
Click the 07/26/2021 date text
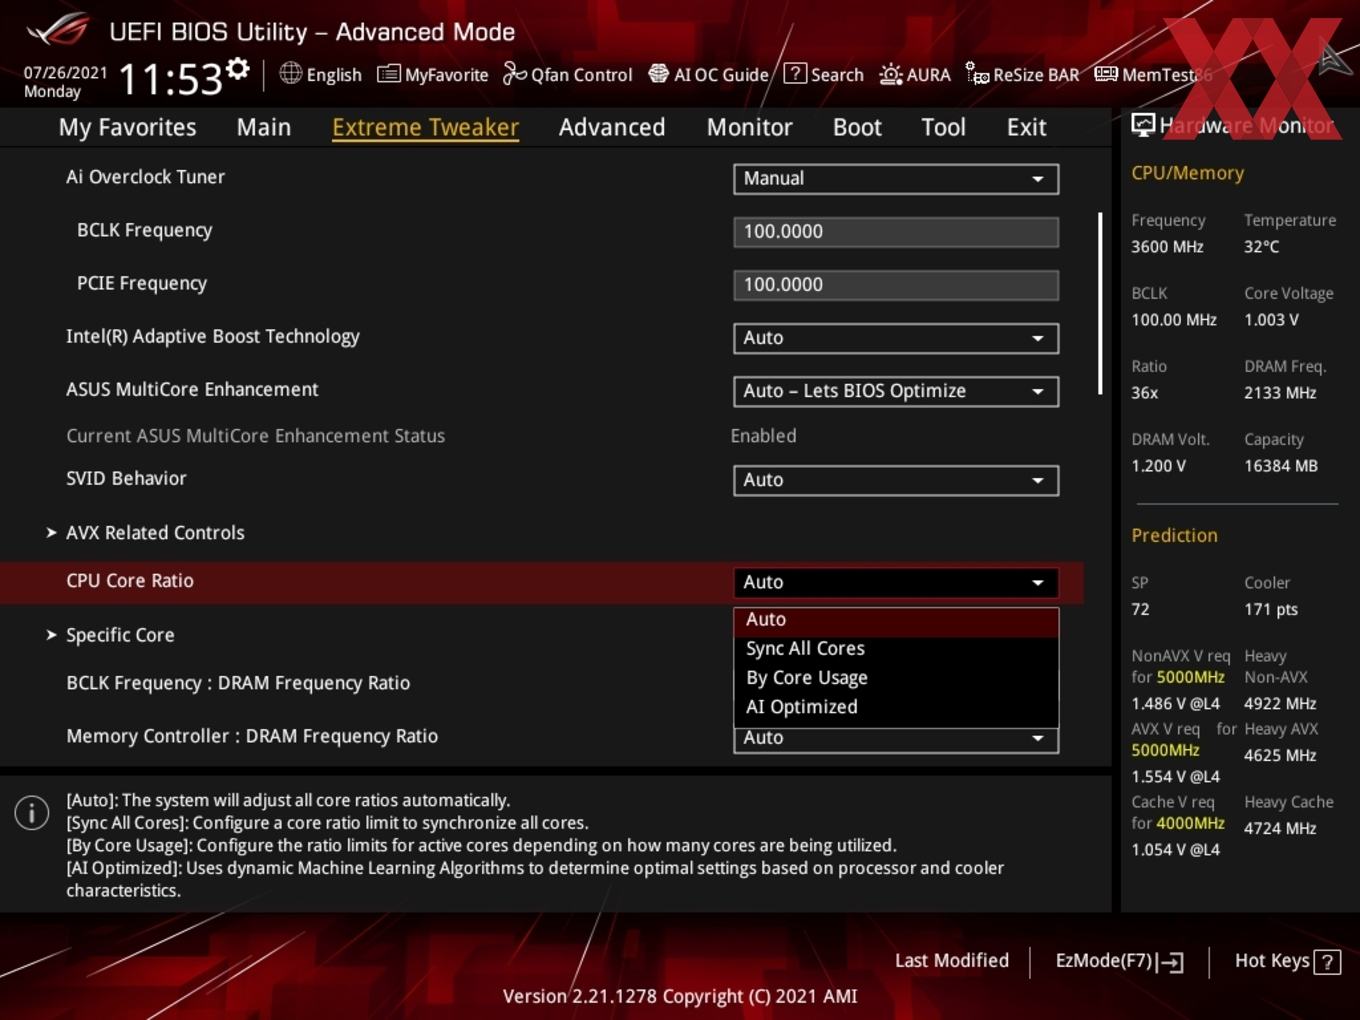65,72
